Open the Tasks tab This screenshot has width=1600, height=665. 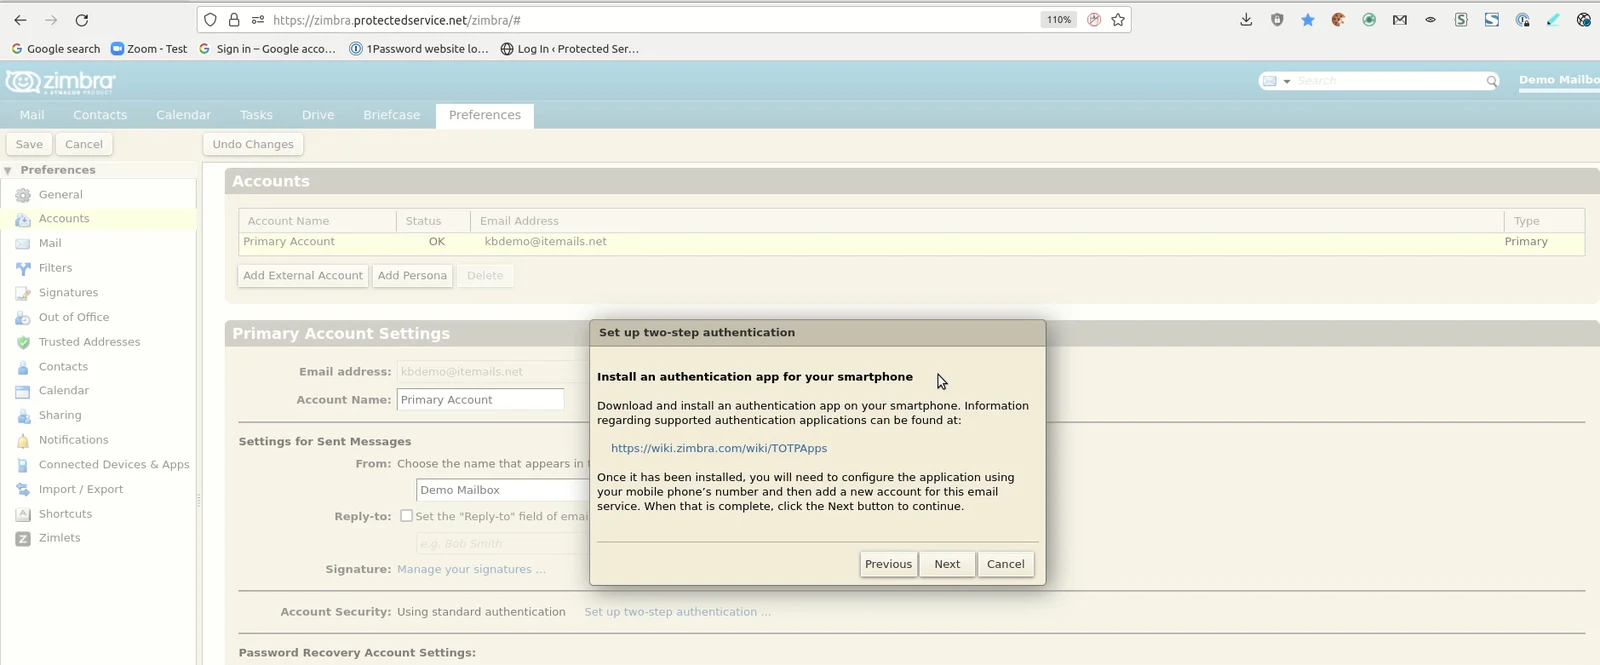click(256, 115)
